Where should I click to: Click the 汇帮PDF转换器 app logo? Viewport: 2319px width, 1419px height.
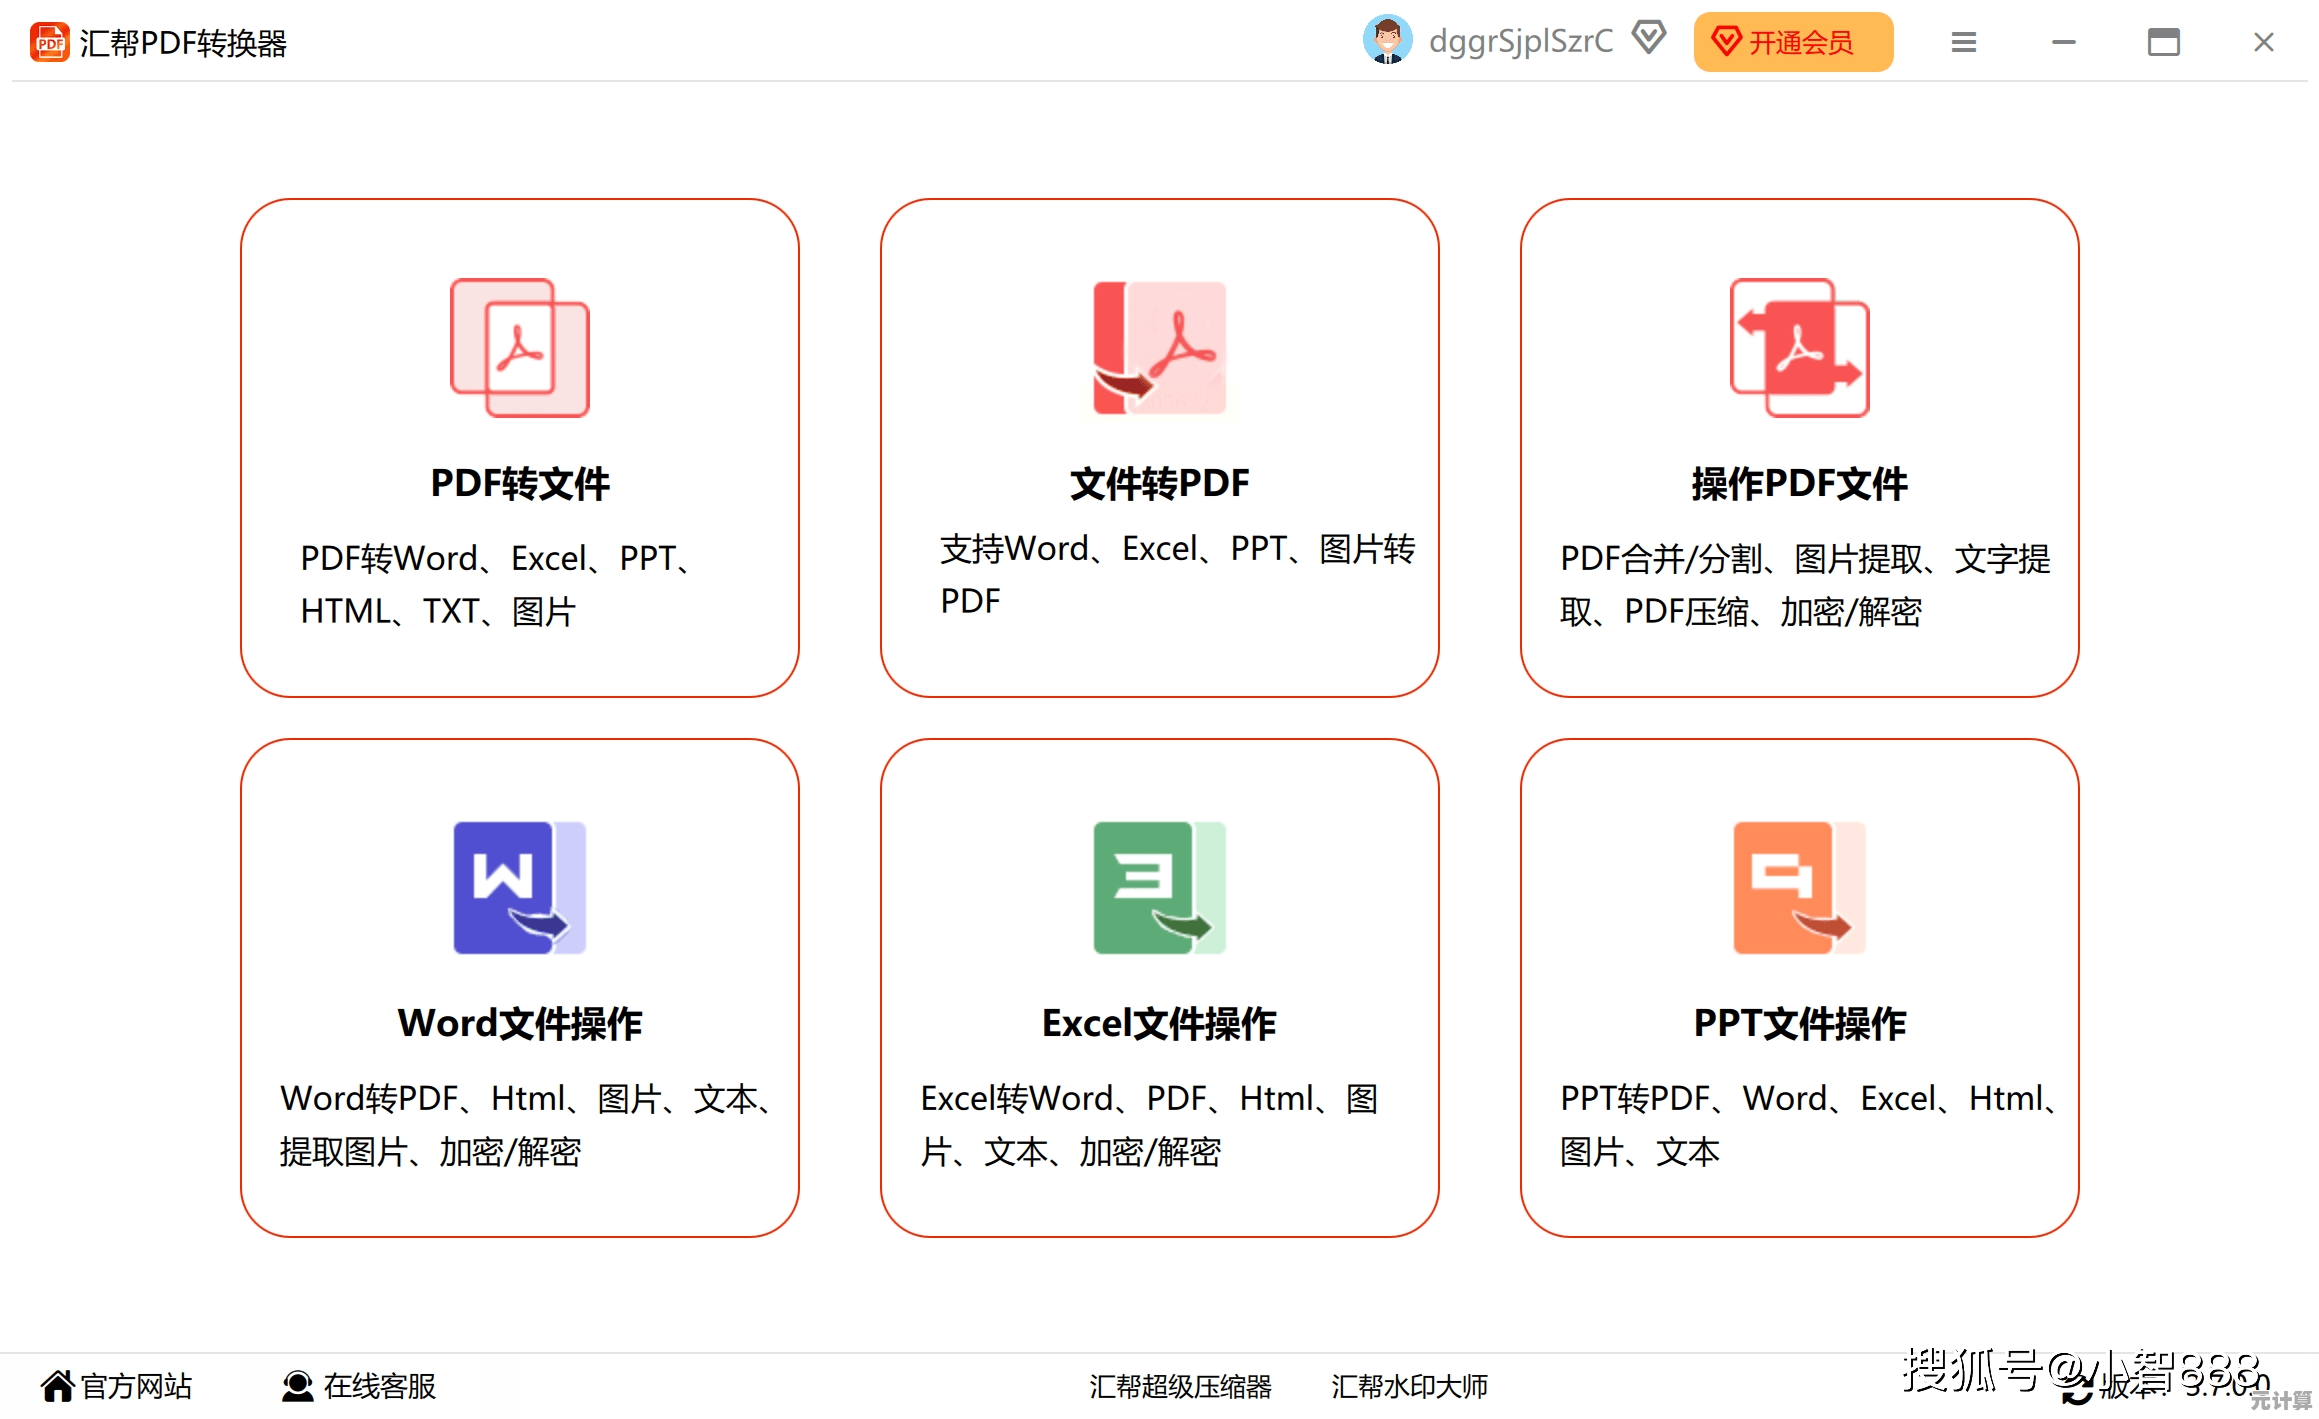[x=49, y=42]
